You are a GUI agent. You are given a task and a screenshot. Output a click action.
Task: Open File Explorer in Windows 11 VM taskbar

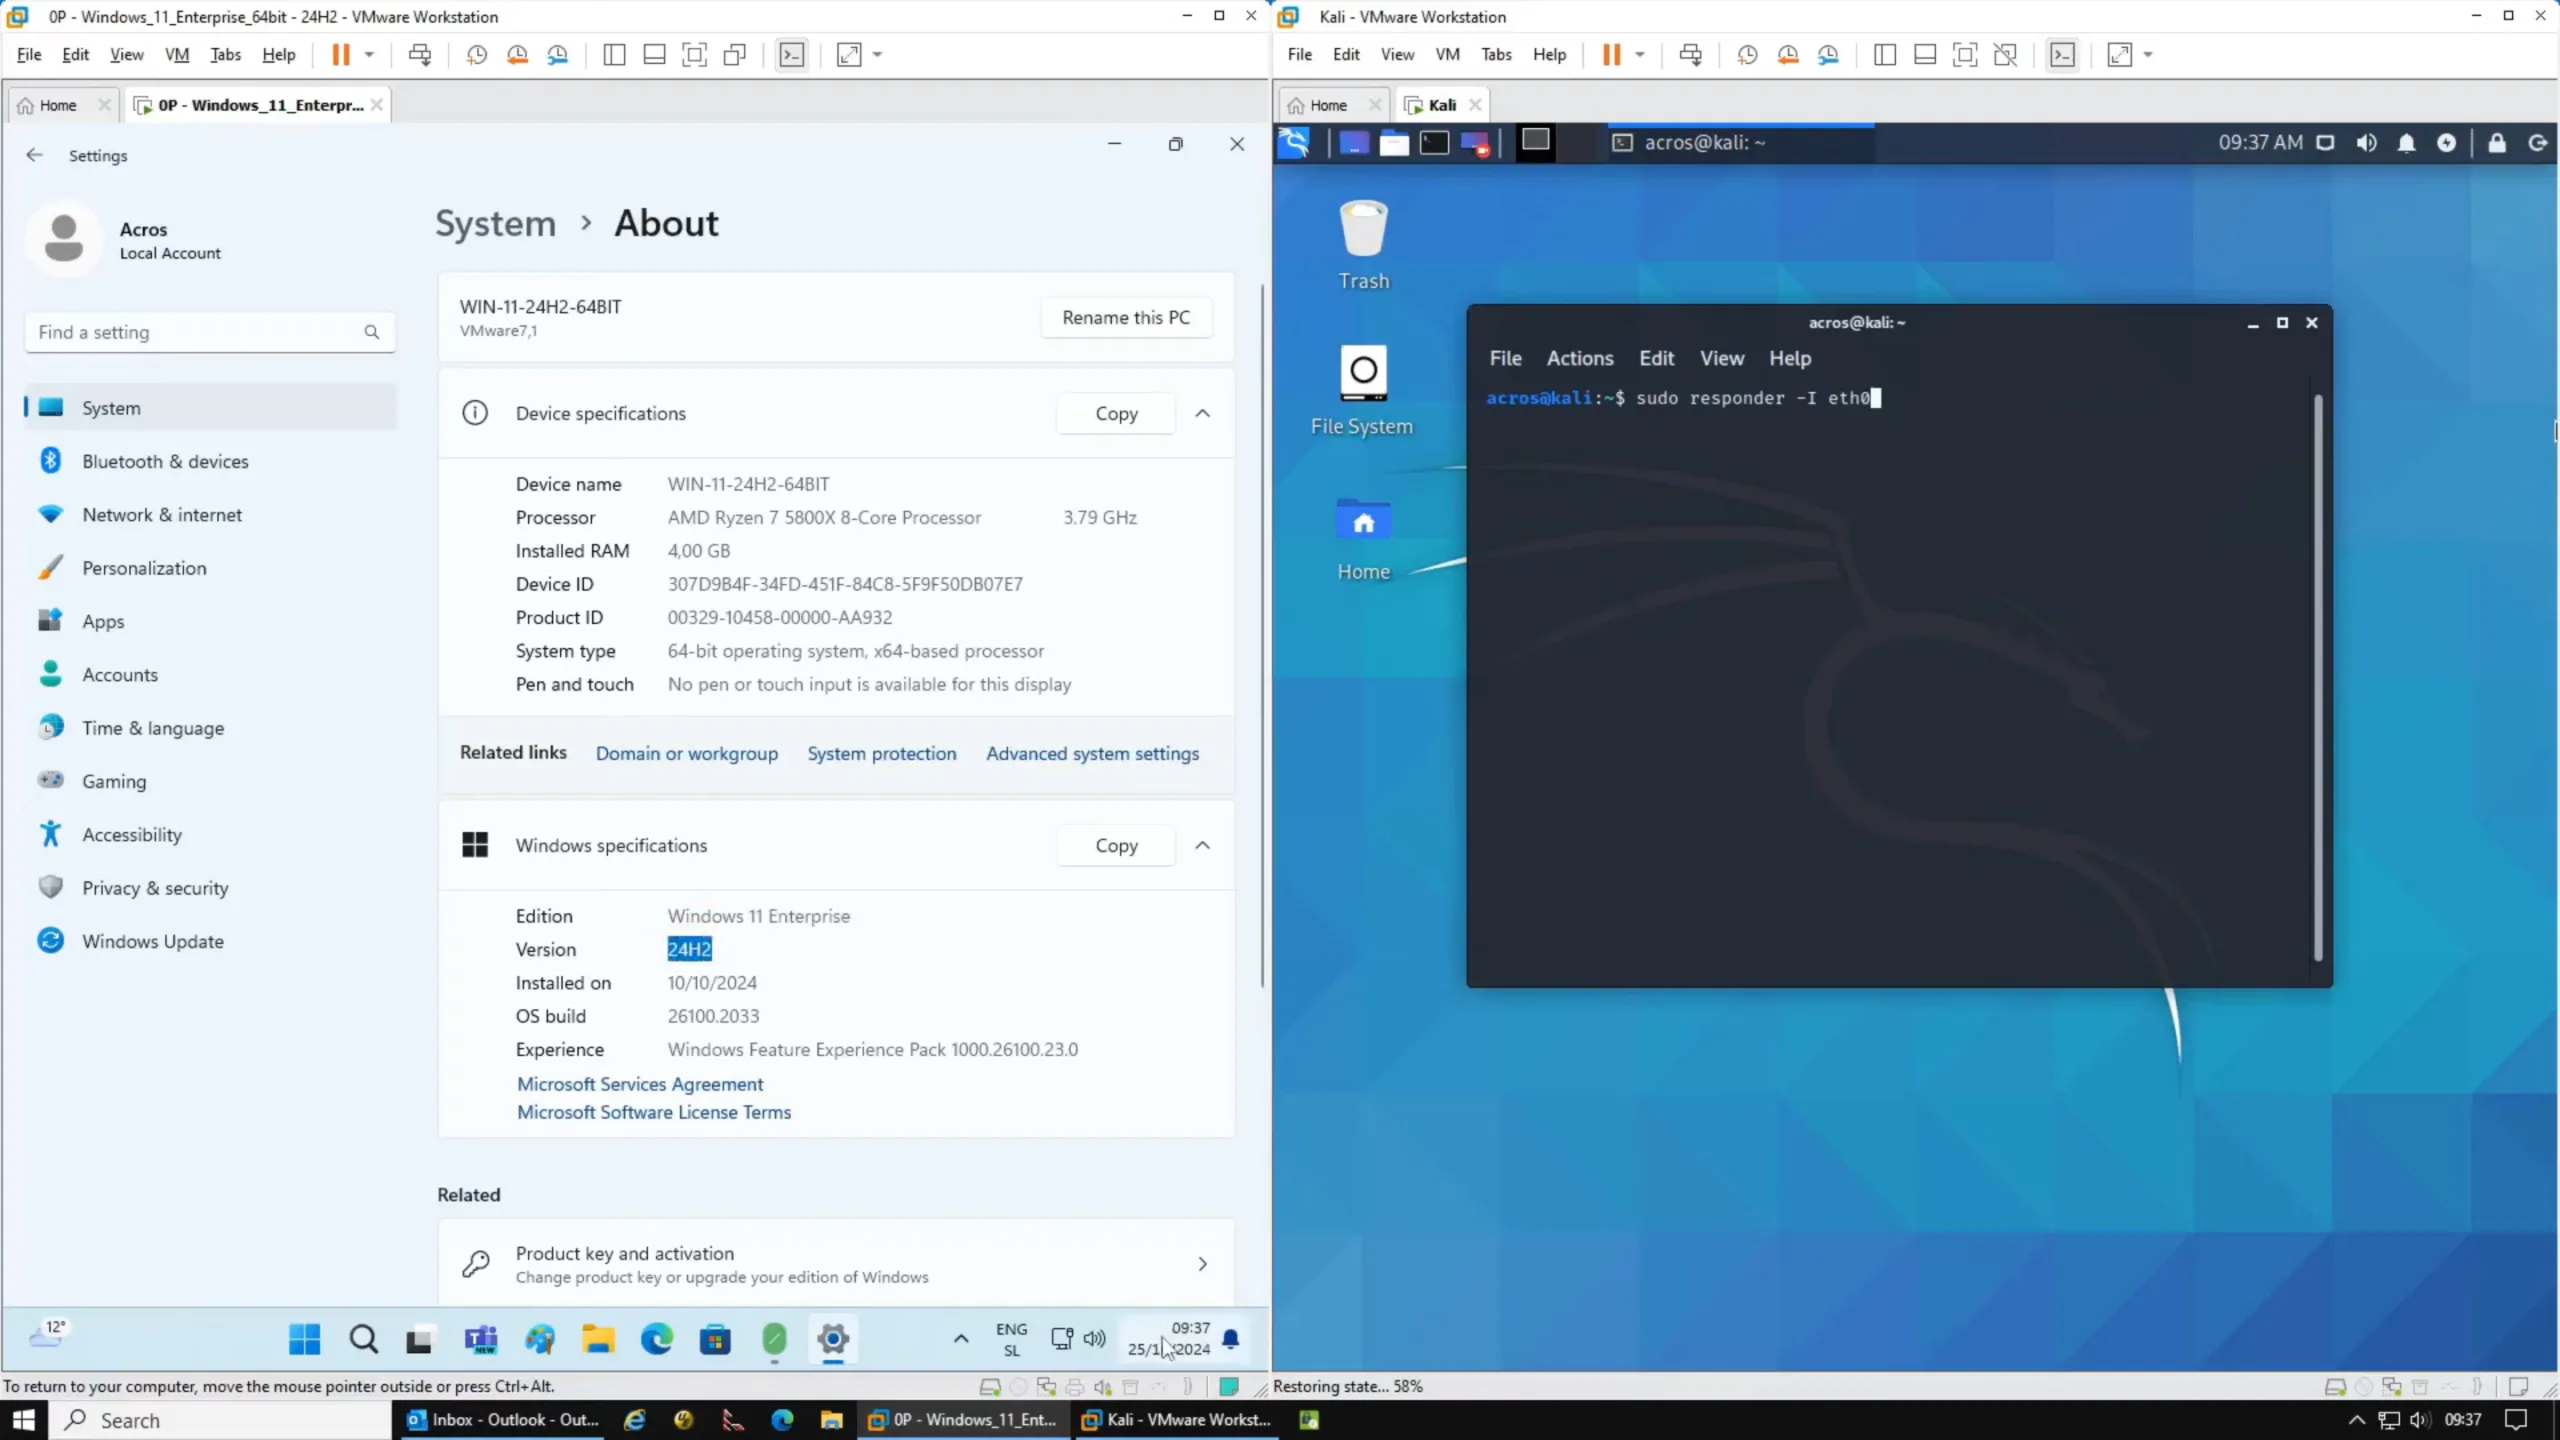598,1339
